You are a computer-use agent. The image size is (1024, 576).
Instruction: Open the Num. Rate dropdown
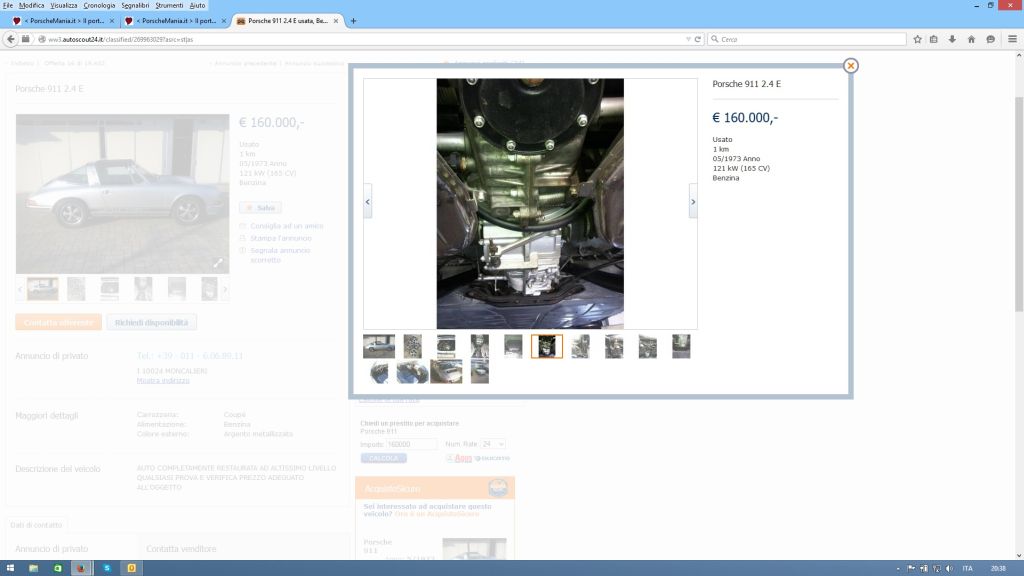493,444
